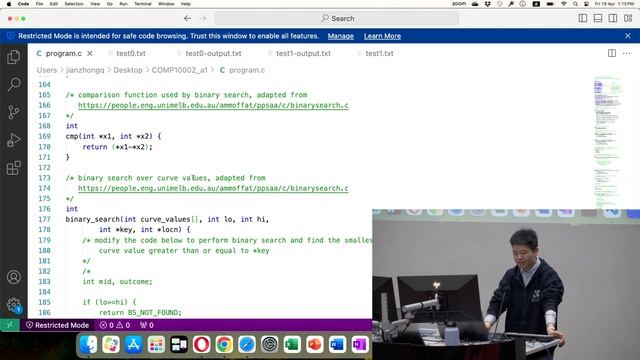640x360 pixels.
Task: Open the Window menu
Action: (166, 4)
